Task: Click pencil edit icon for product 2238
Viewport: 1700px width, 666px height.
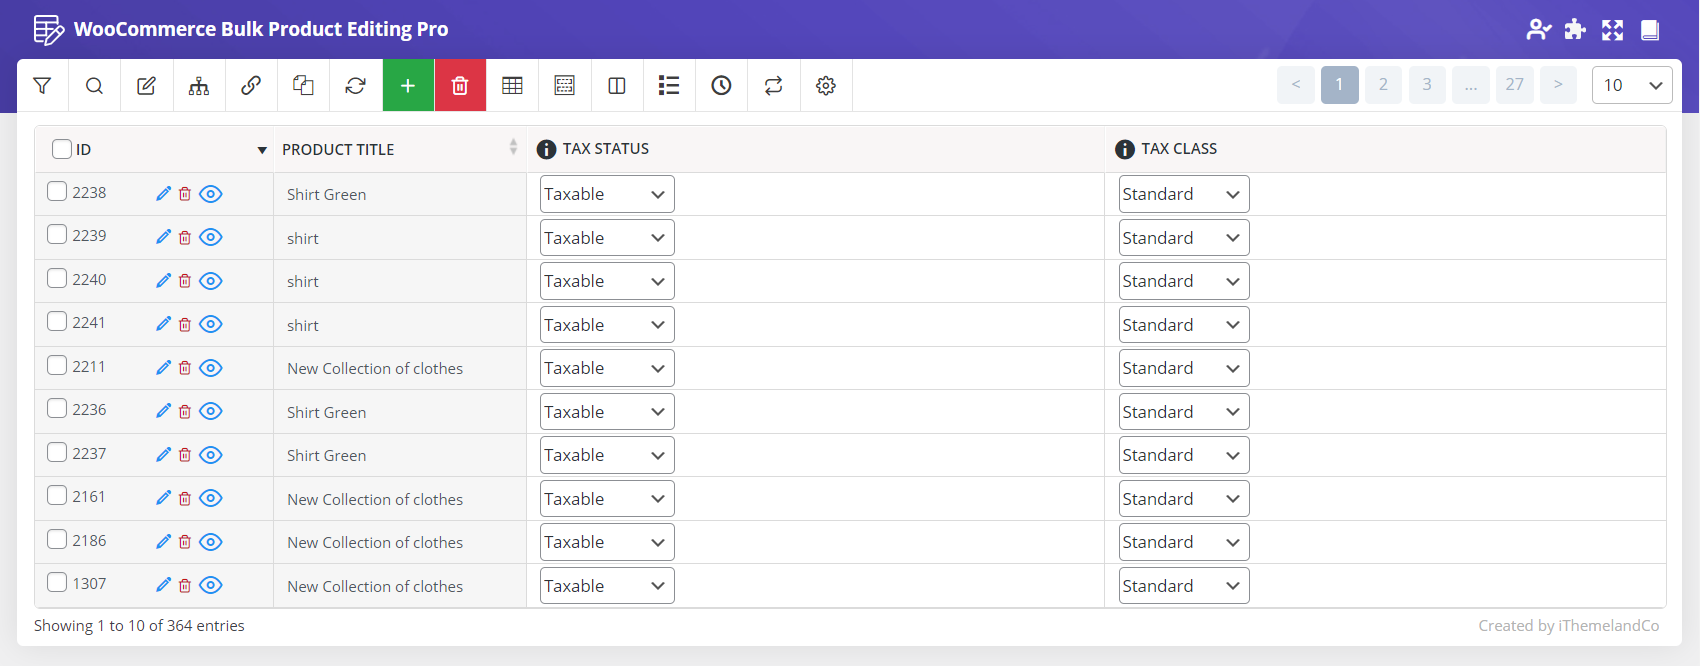Action: point(164,194)
